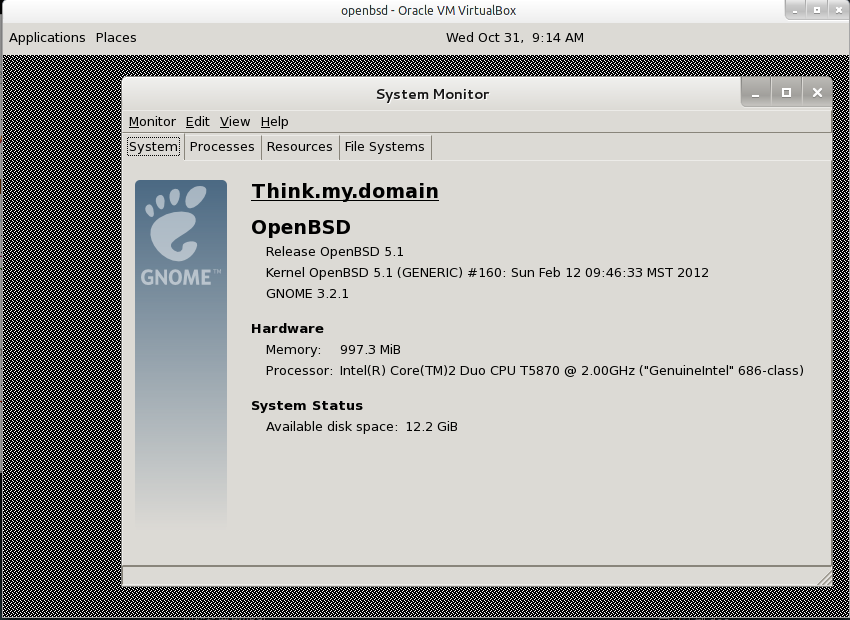Select the 12.2 GiB disk space value
The height and width of the screenshot is (620, 850).
[x=432, y=427]
